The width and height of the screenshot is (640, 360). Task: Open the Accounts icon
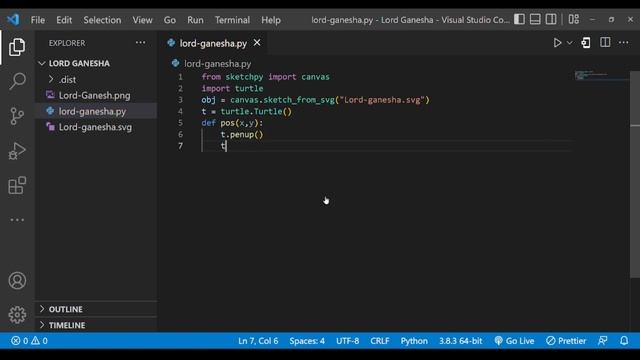(17, 281)
